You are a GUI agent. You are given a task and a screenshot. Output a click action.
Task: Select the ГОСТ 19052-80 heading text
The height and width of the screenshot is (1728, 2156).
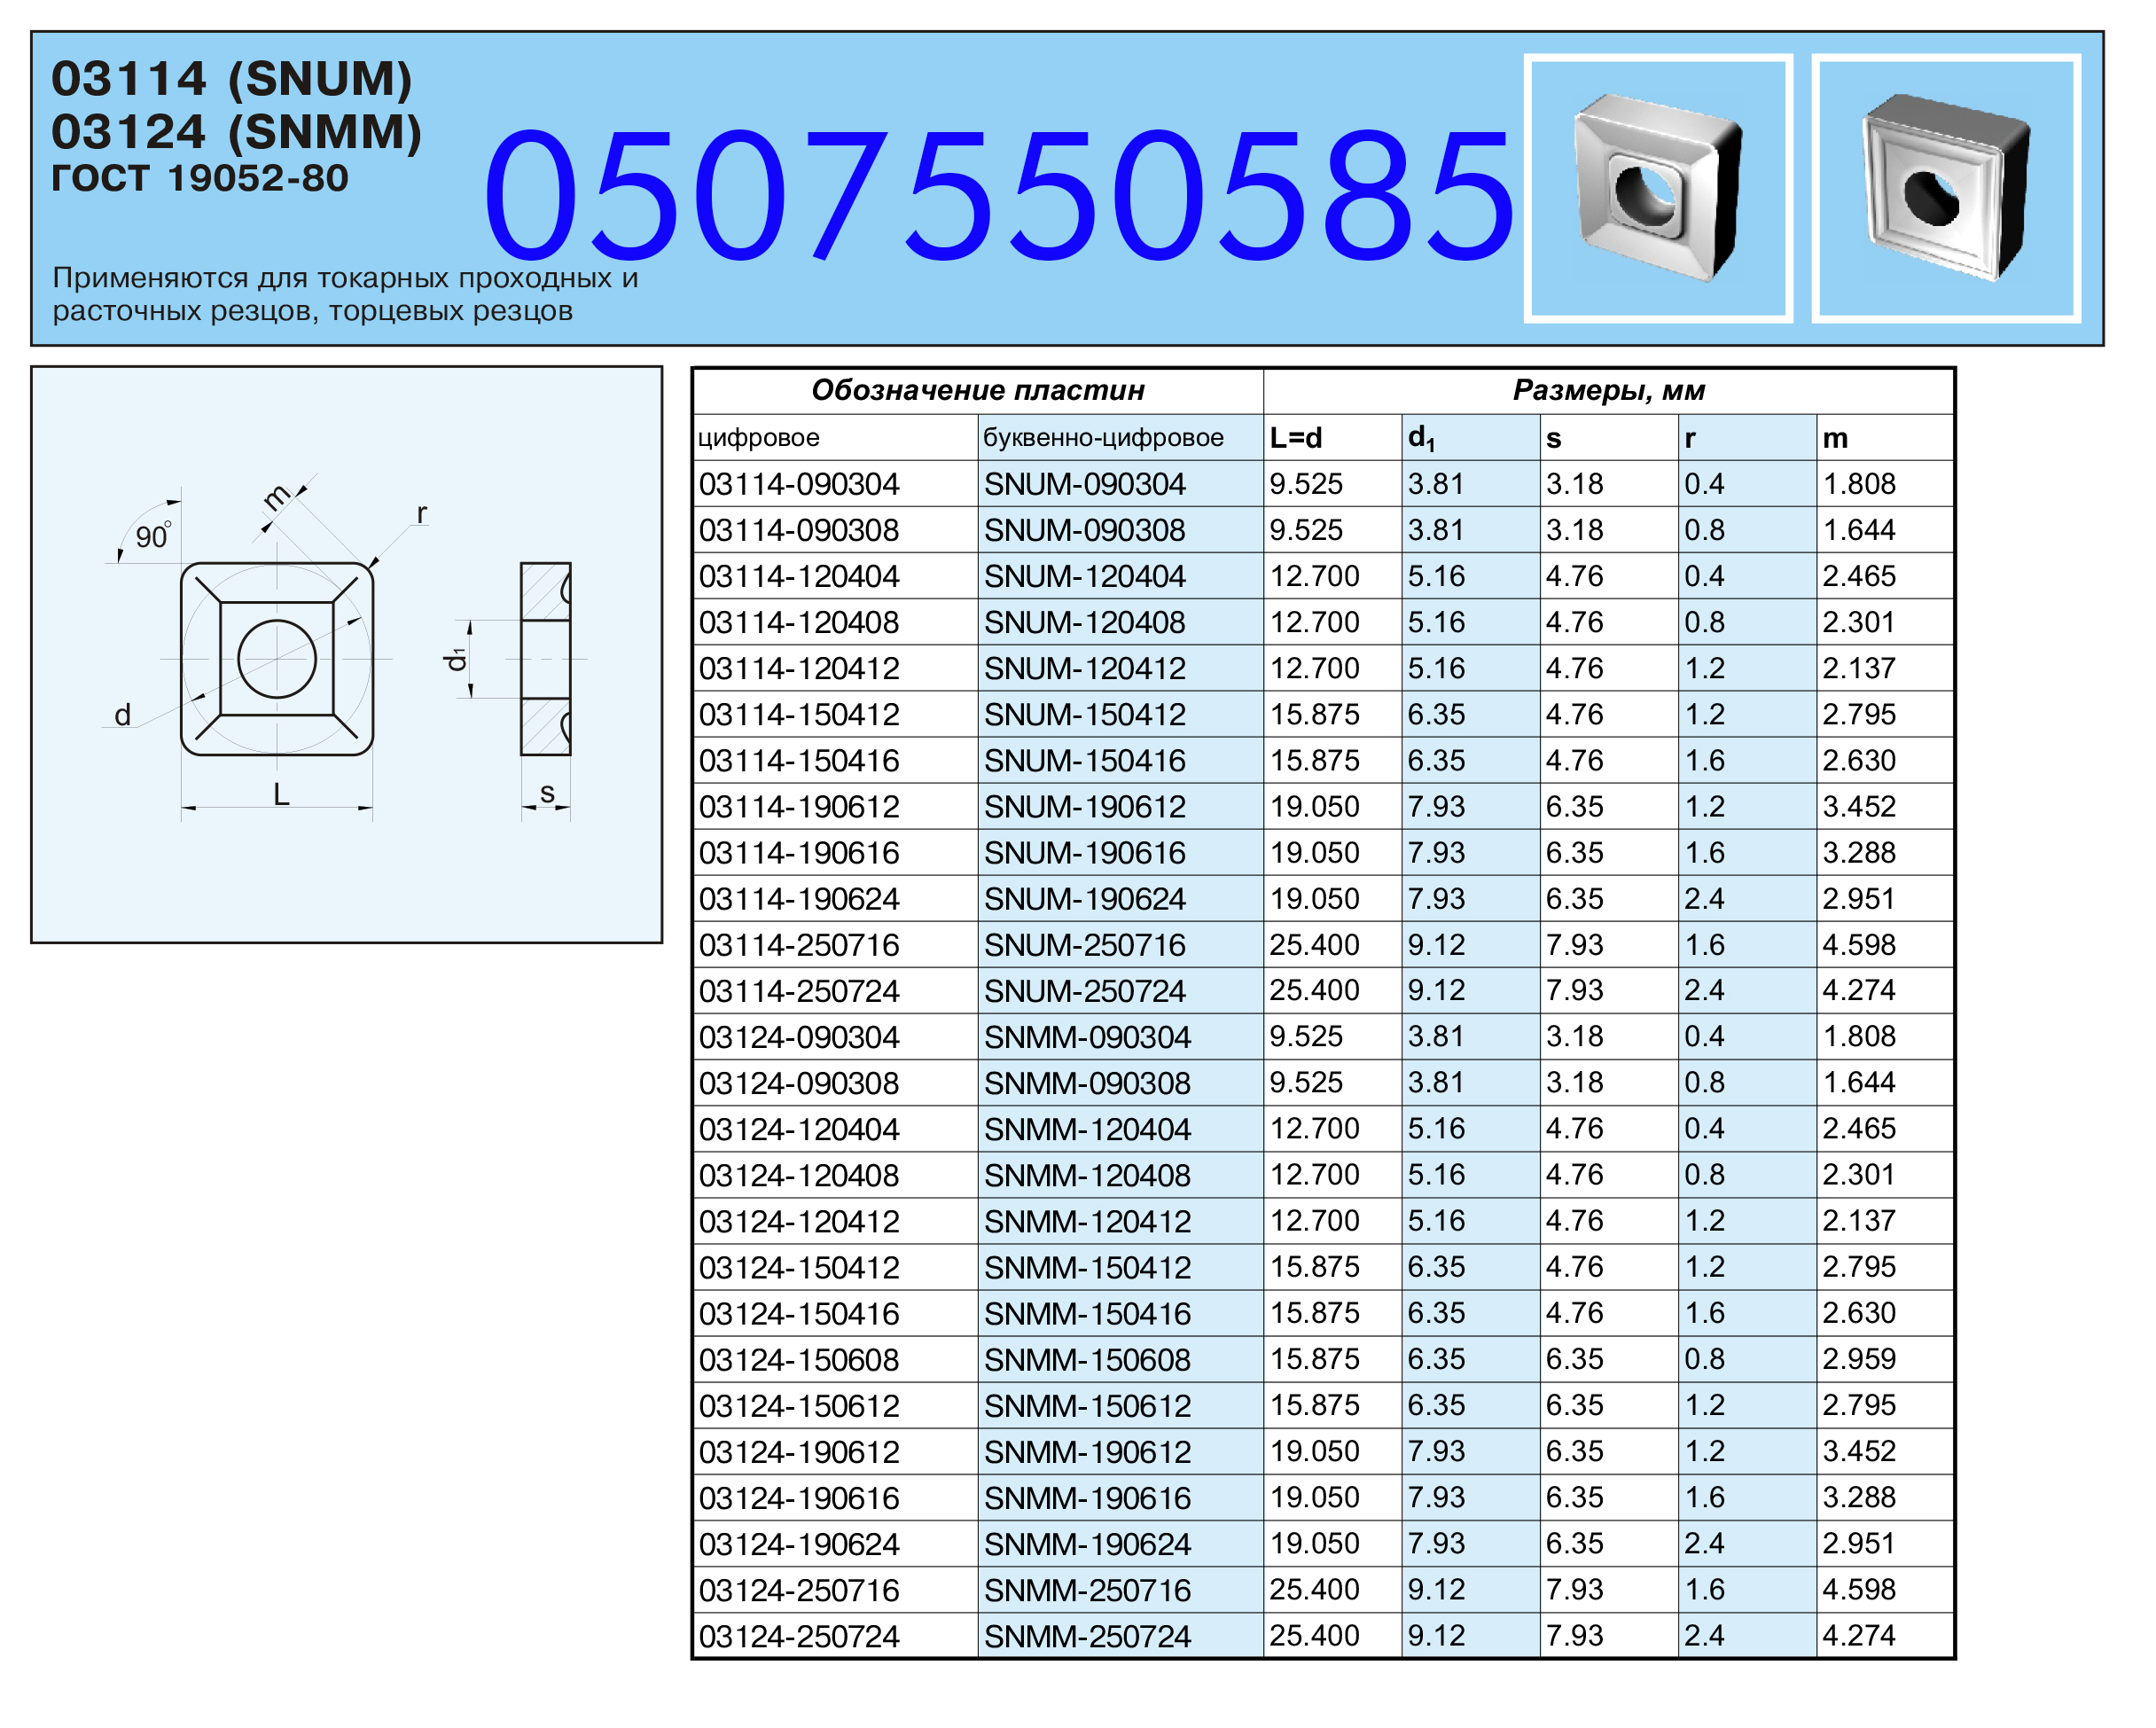click(200, 178)
